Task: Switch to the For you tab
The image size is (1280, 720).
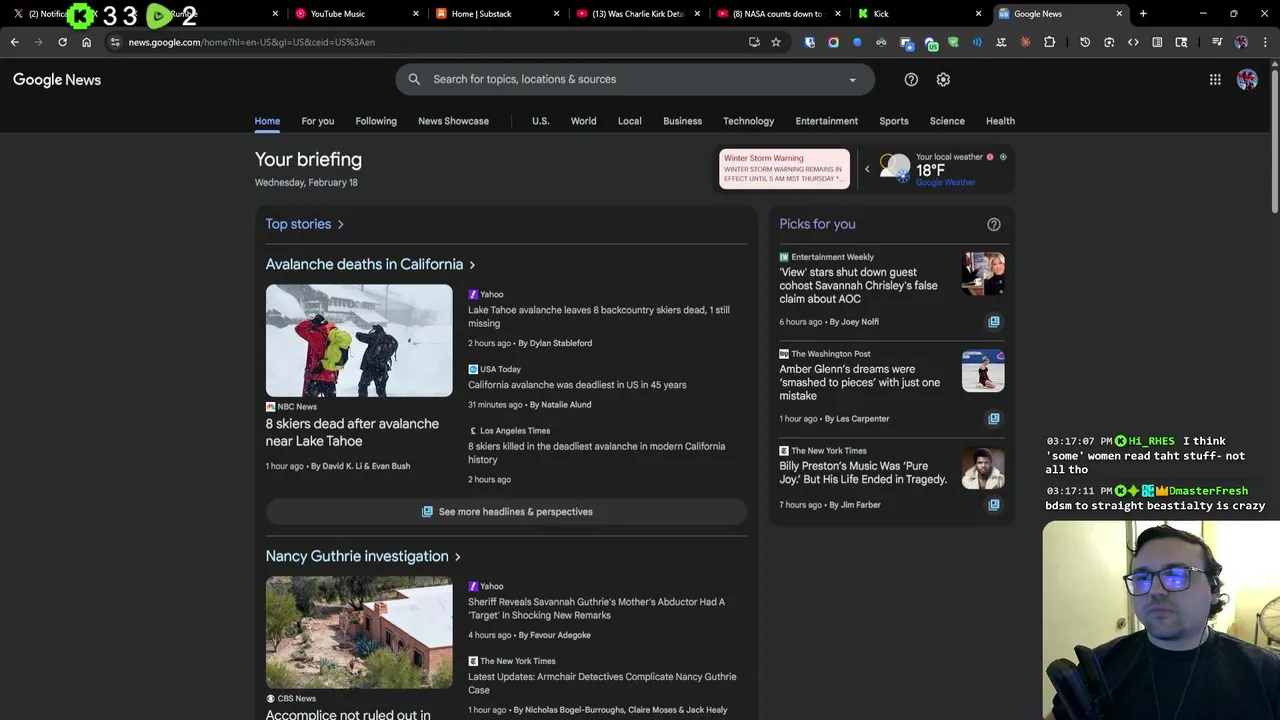Action: click(x=318, y=121)
